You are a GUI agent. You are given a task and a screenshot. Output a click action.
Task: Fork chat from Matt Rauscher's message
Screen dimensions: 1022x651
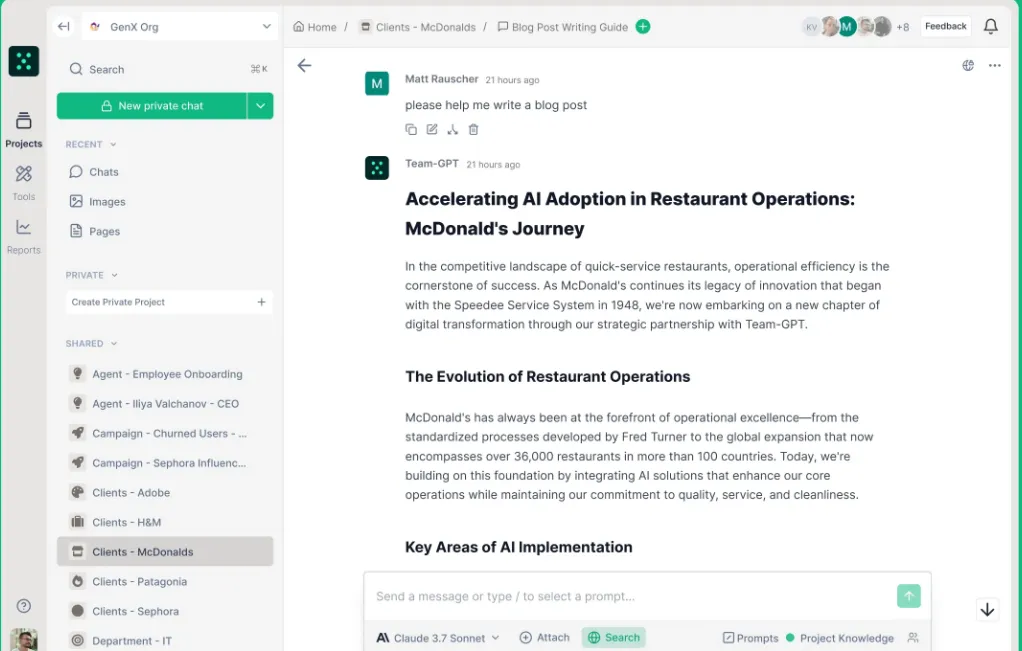tap(452, 130)
